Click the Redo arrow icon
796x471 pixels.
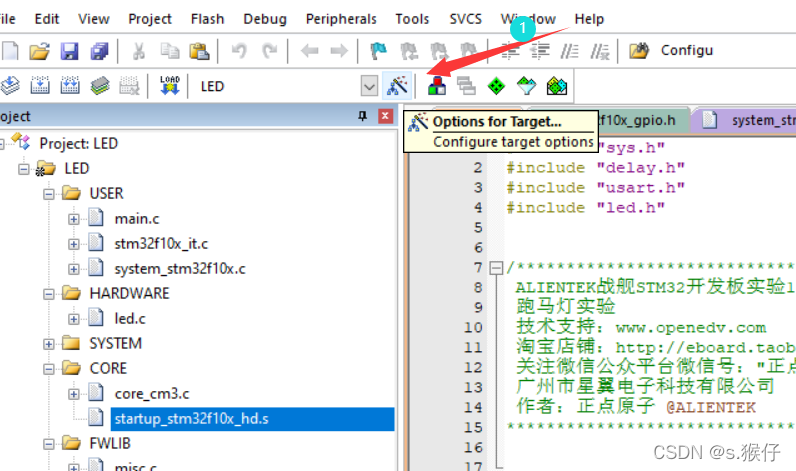pos(270,51)
